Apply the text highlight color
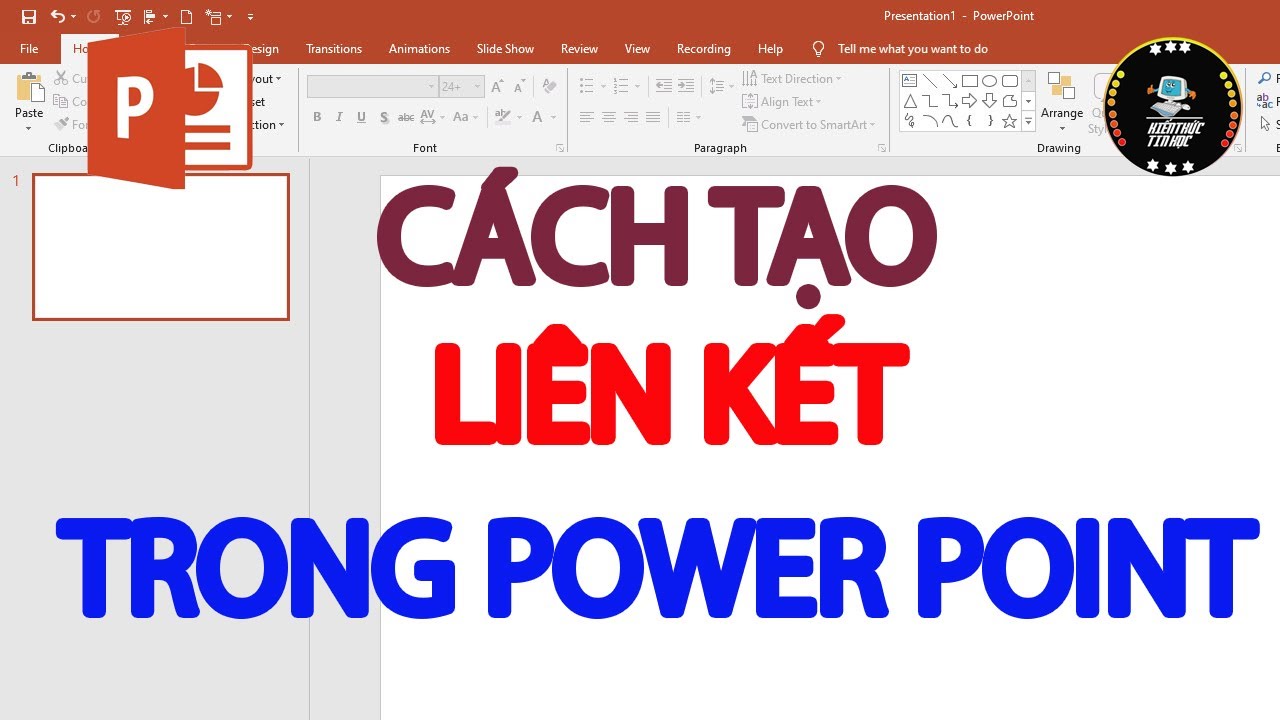 tap(505, 118)
